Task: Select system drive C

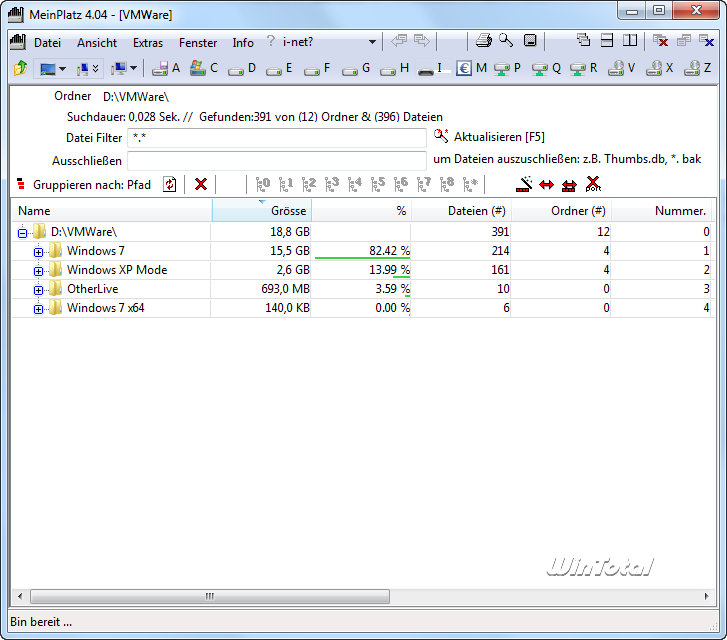Action: 204,68
